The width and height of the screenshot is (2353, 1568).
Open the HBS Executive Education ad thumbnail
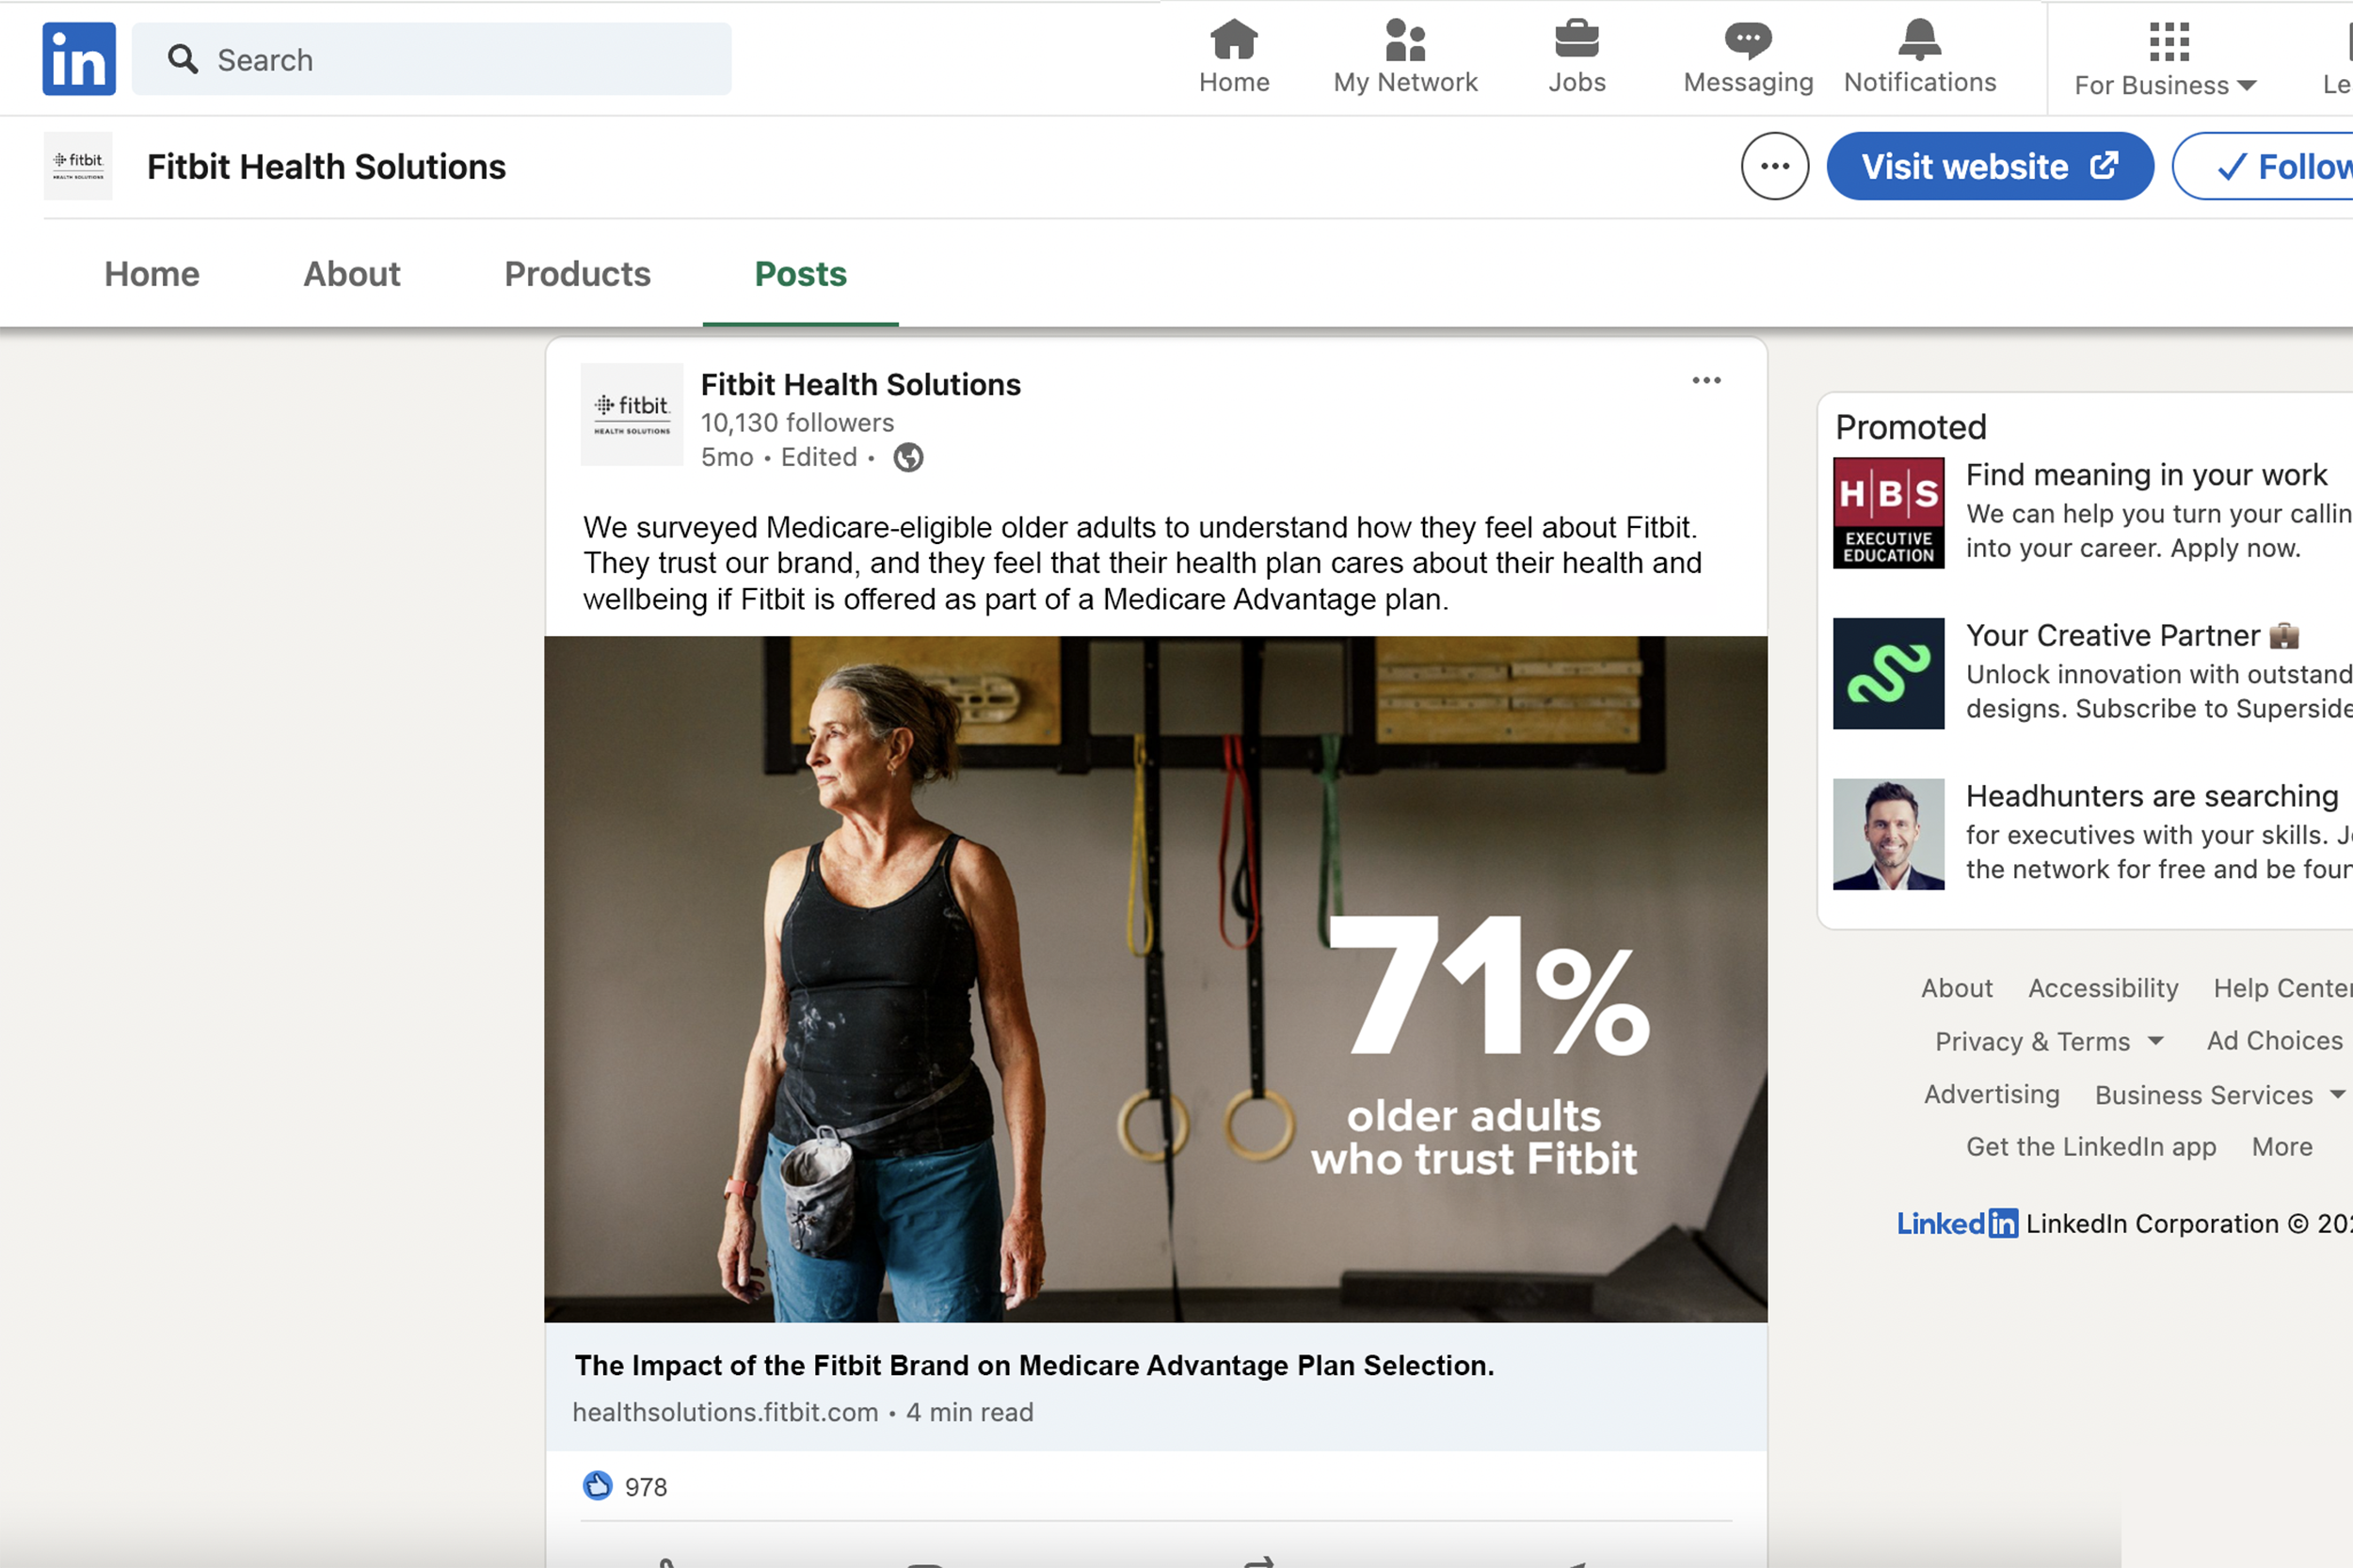[1888, 513]
